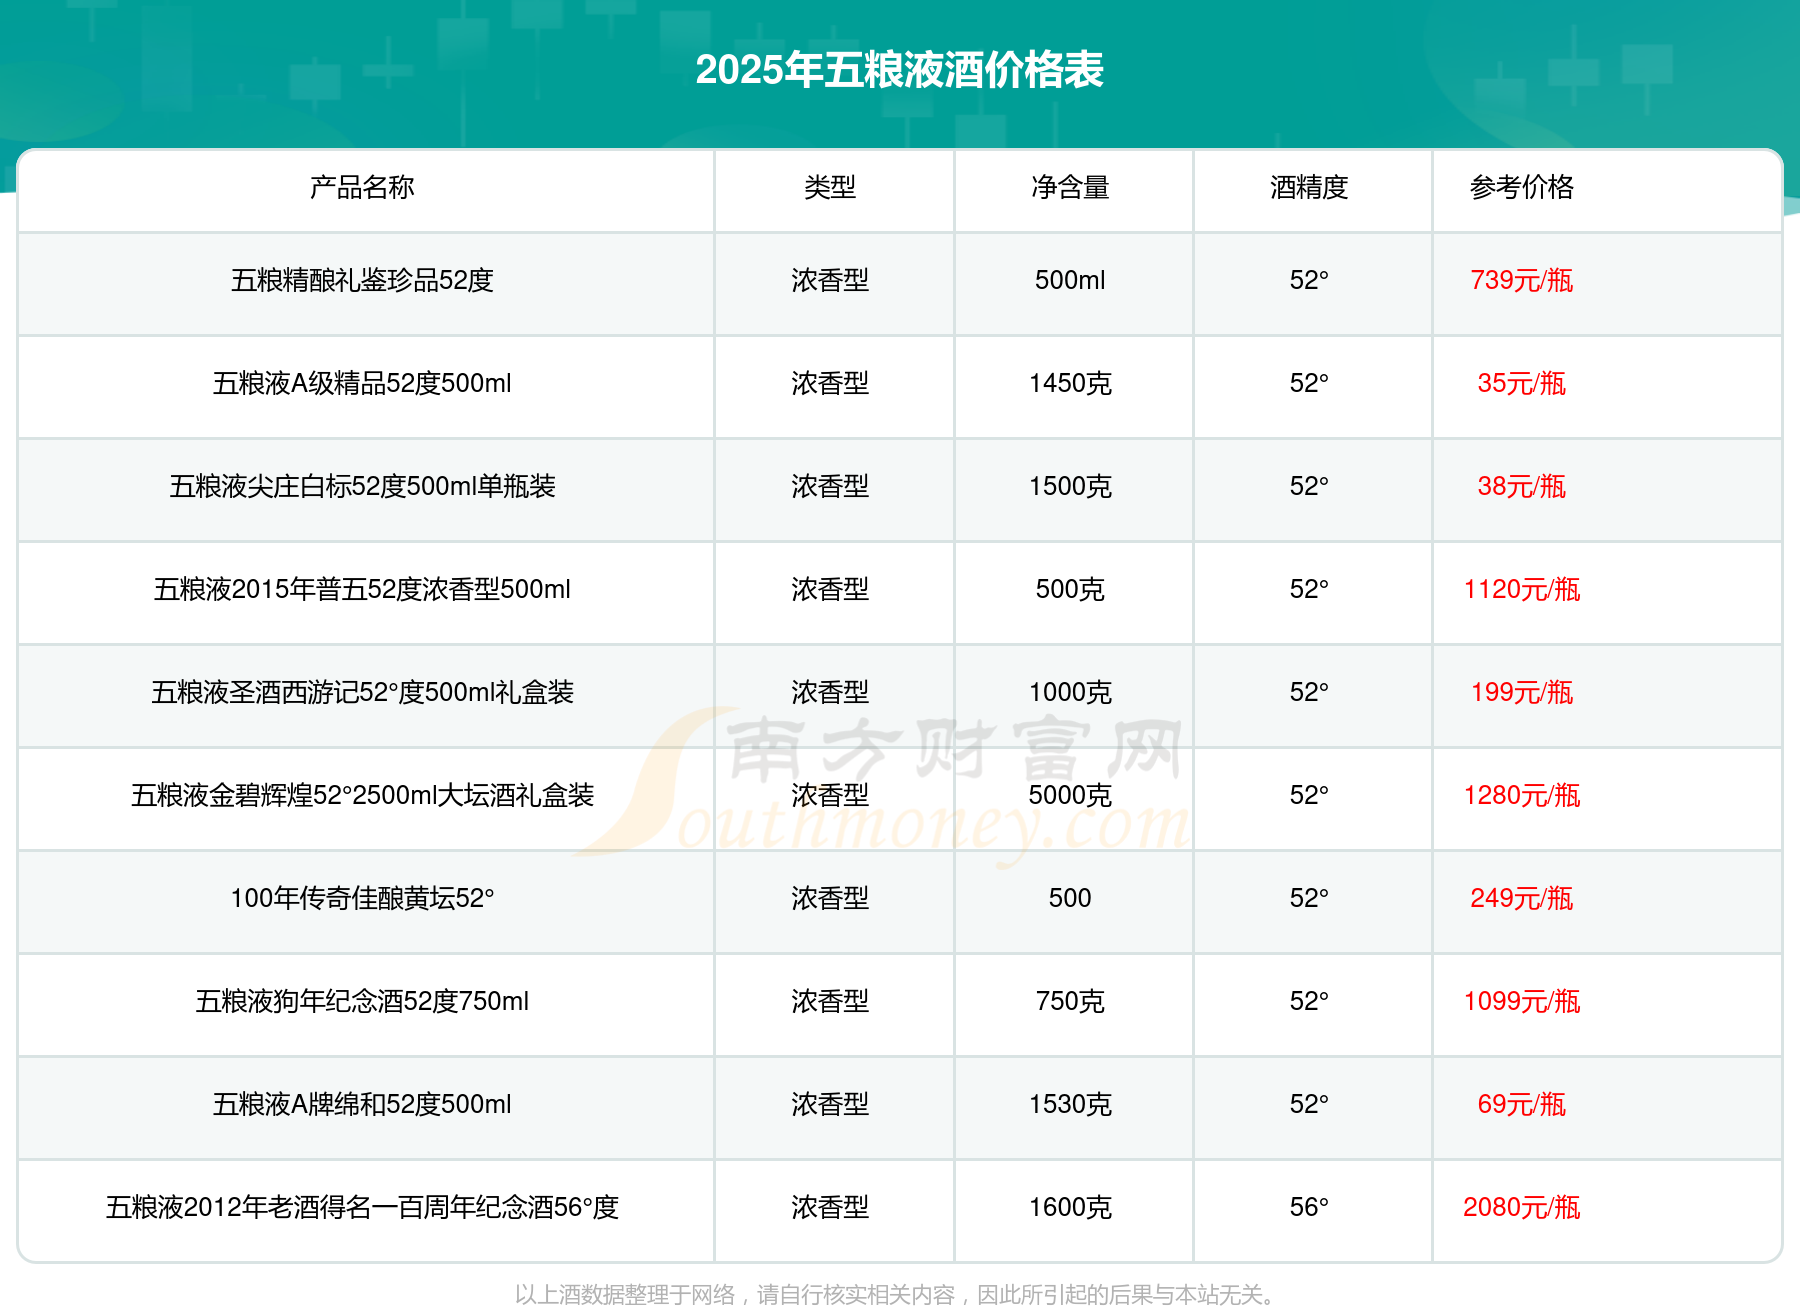The image size is (1800, 1310).
Task: Click the 类型 column header
Action: point(830,187)
